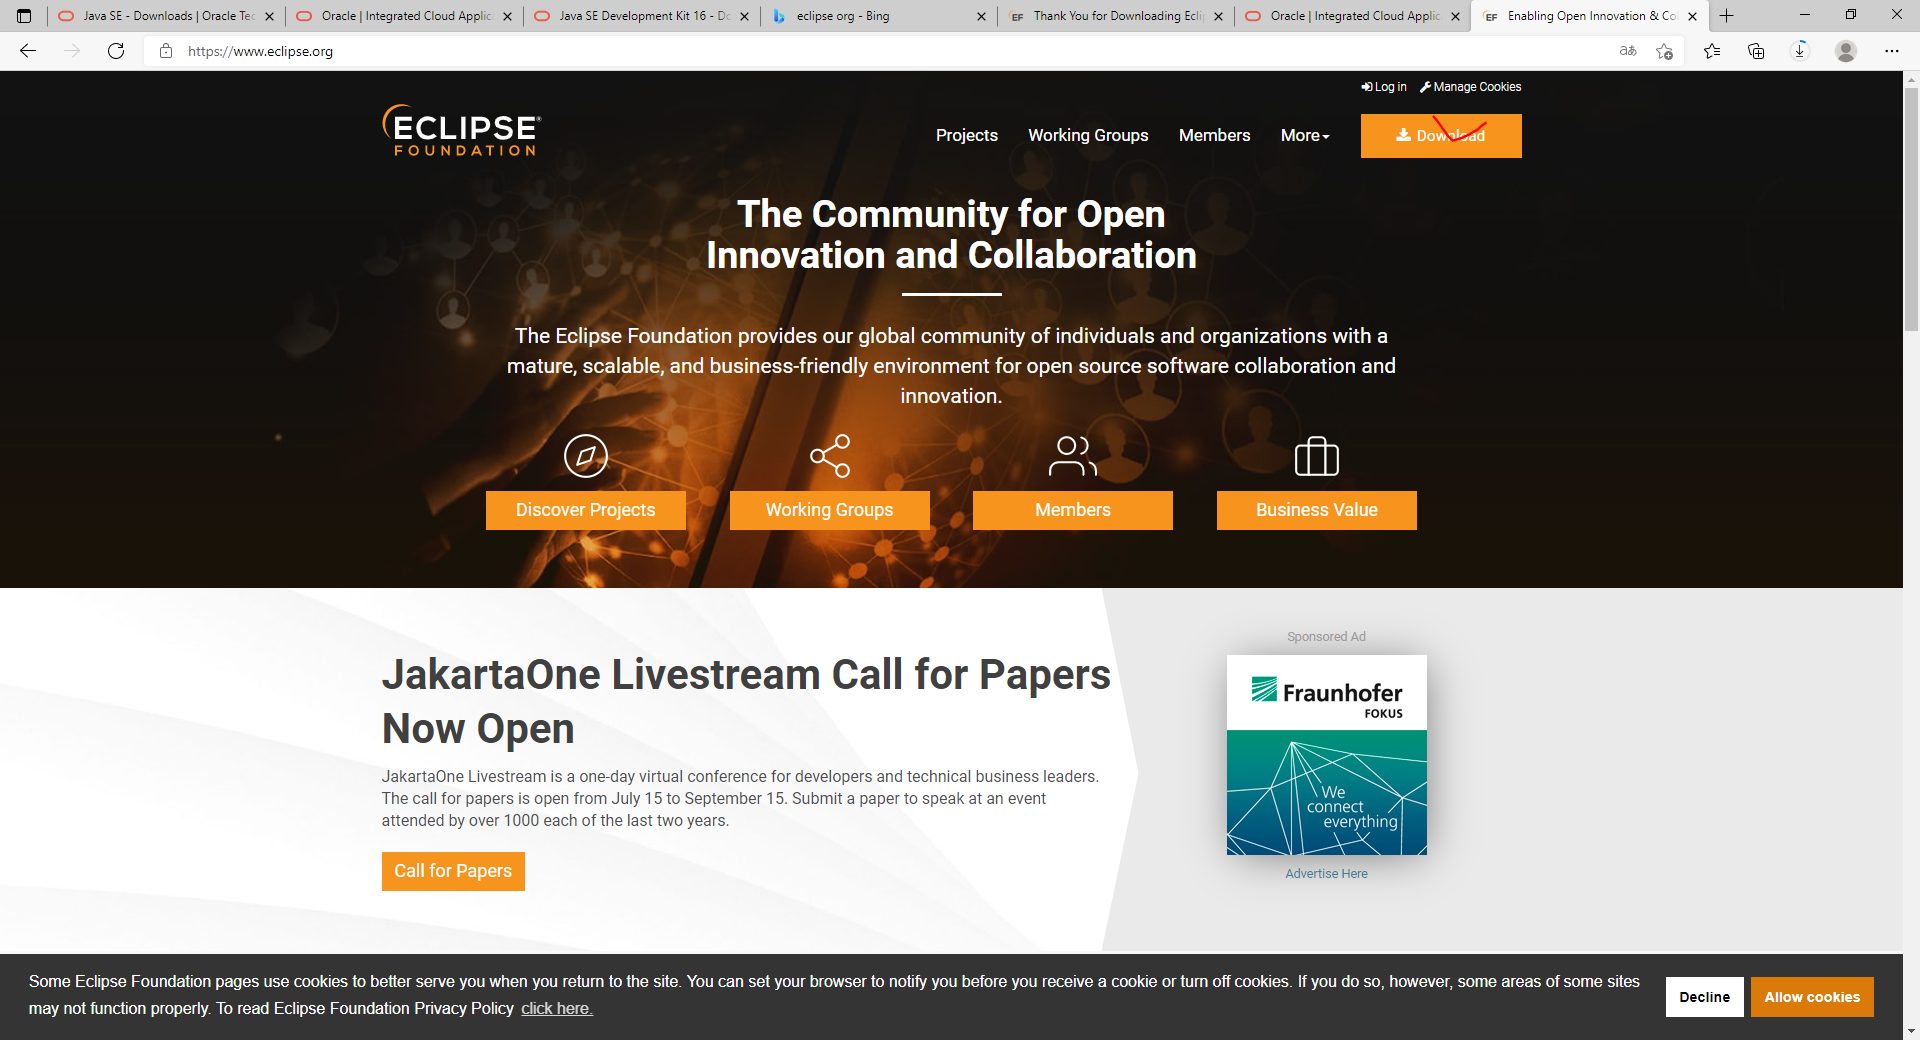Open Manage Cookies link

click(1471, 87)
